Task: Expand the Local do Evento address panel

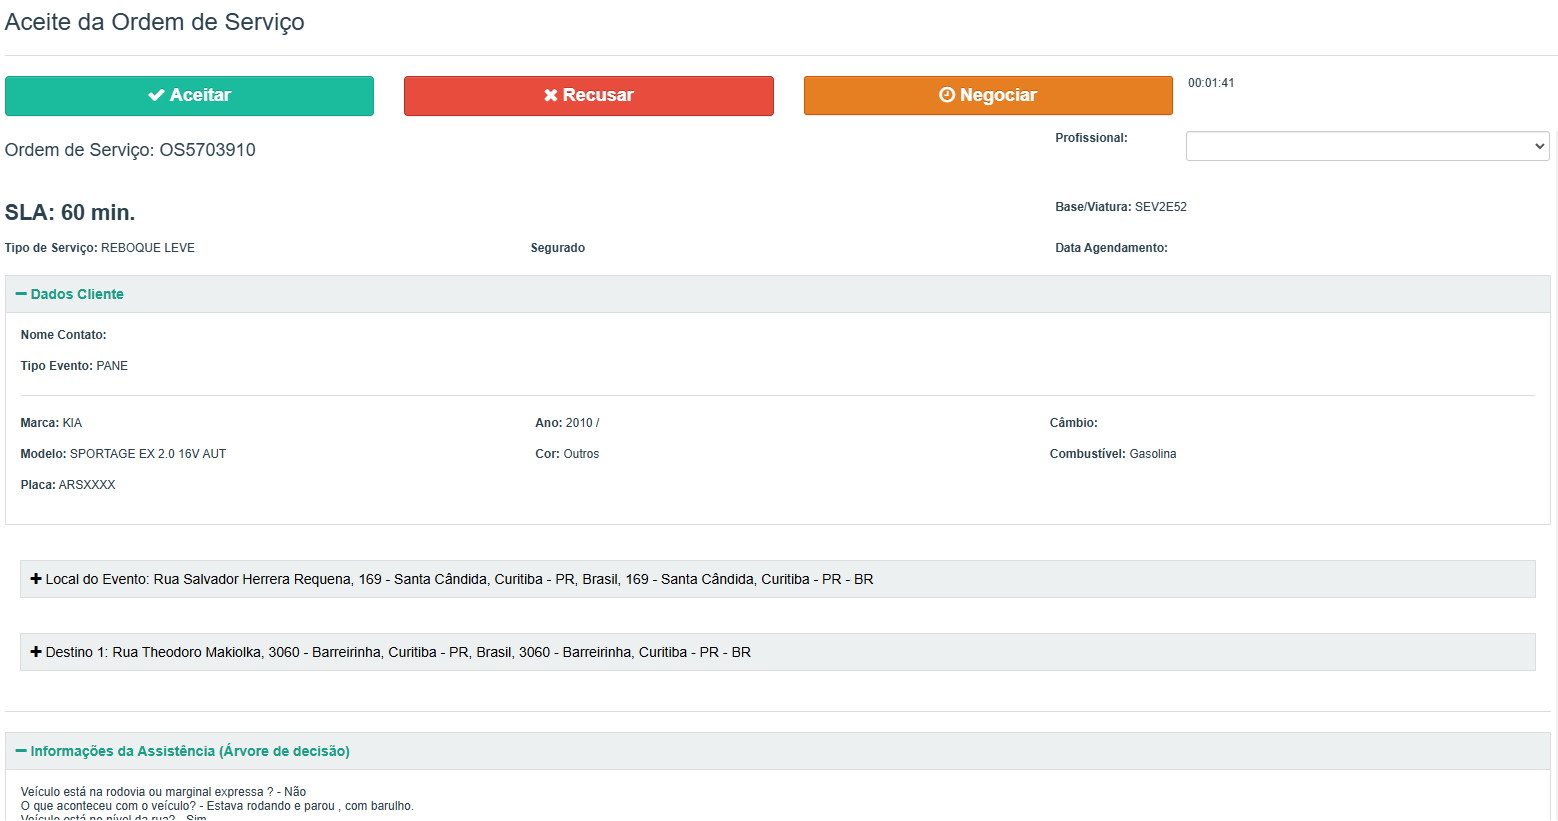Action: 460,579
